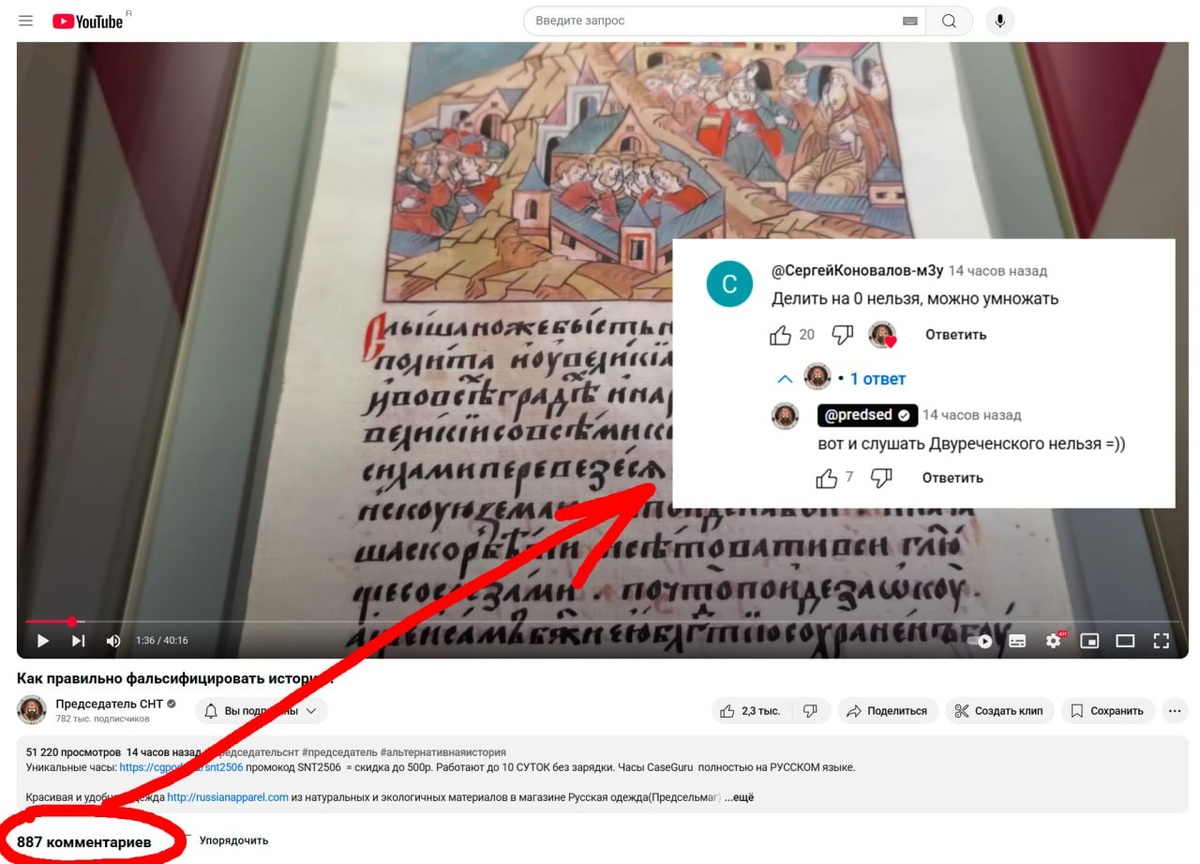Reply to the 'Делить на 0 нельзя' comment
This screenshot has height=864, width=1200.
point(956,335)
